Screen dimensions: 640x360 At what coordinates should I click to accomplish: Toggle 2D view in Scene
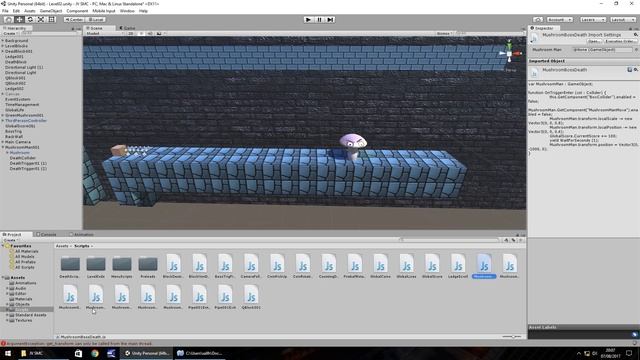tap(131, 33)
